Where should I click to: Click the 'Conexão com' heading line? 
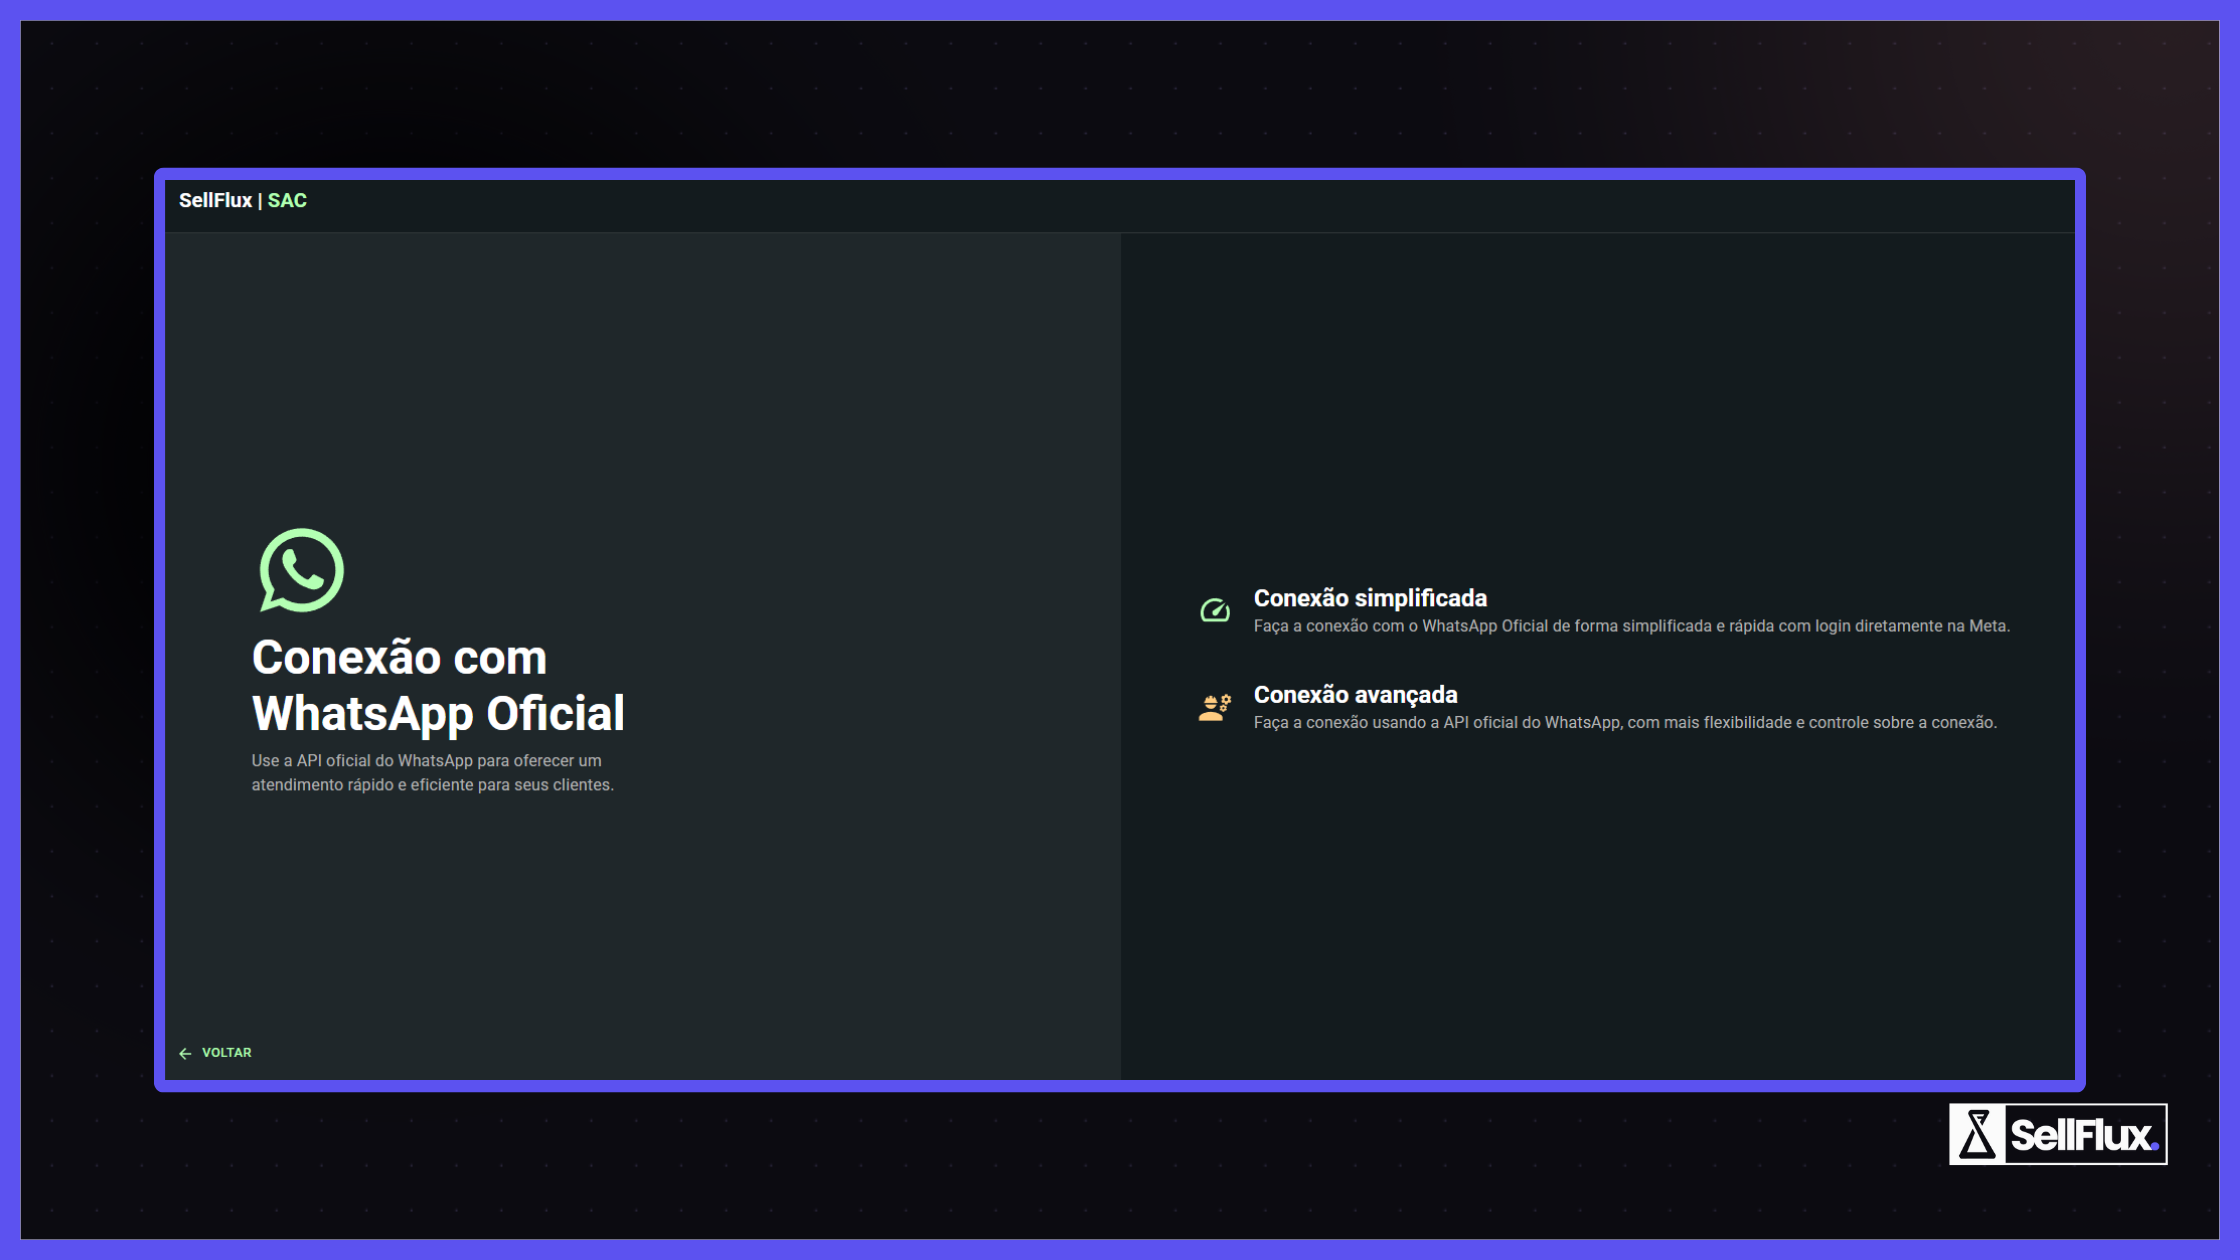[399, 657]
